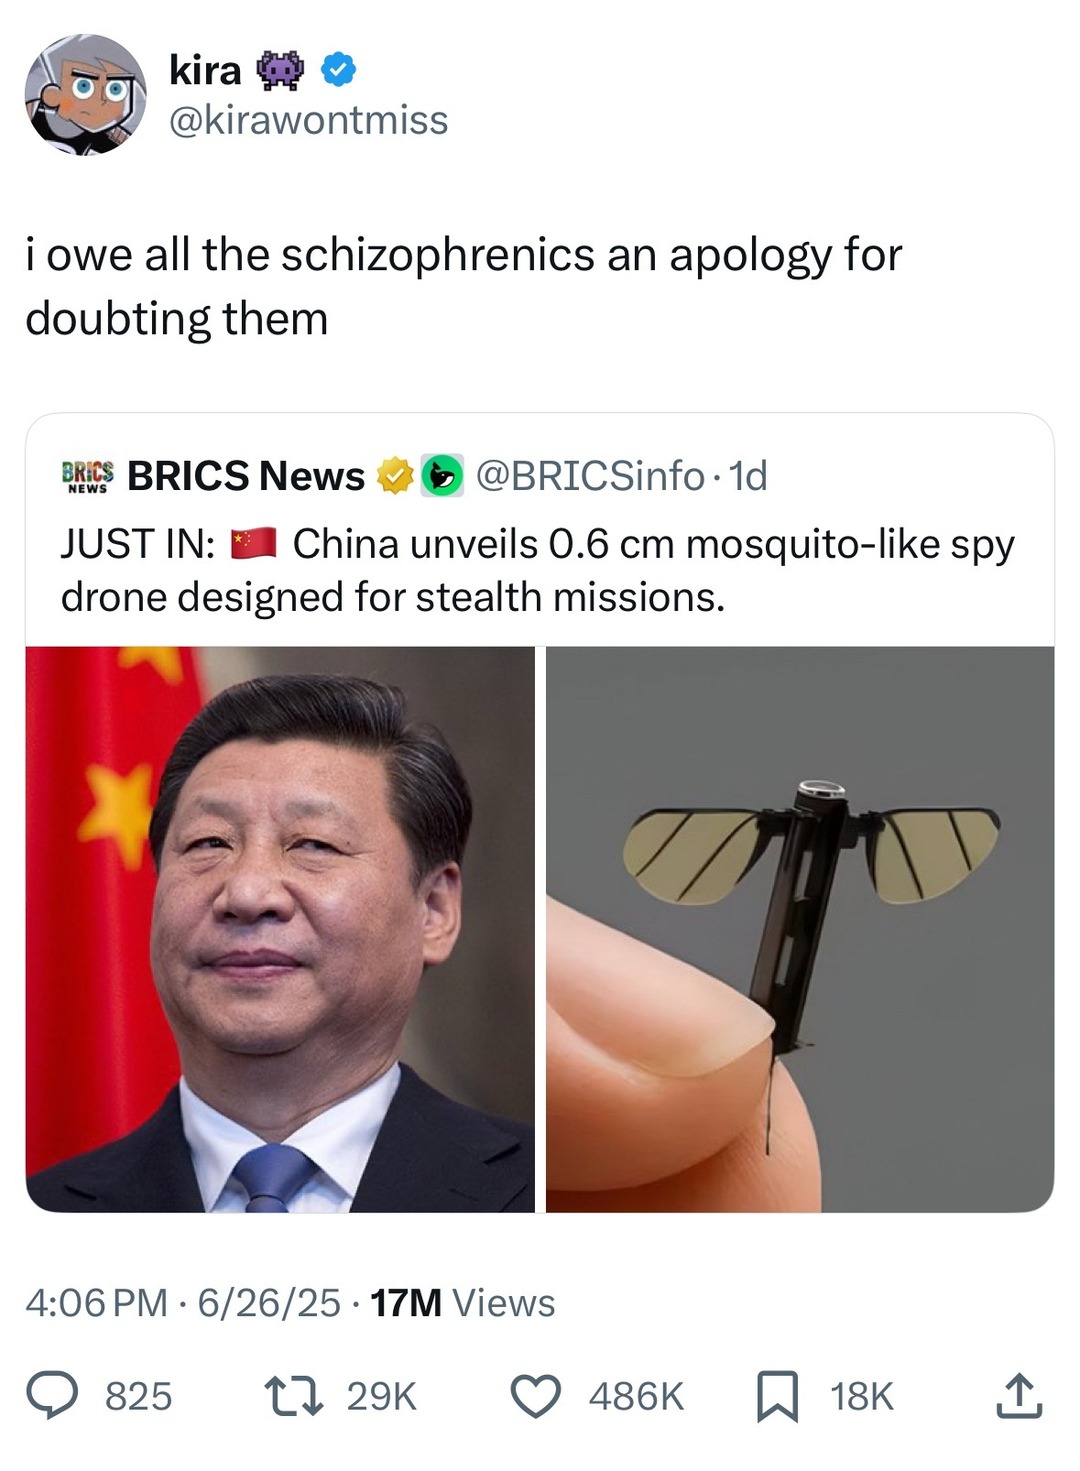The width and height of the screenshot is (1080, 1471).
Task: Open the @kirawontmiss handle link
Action: point(308,120)
